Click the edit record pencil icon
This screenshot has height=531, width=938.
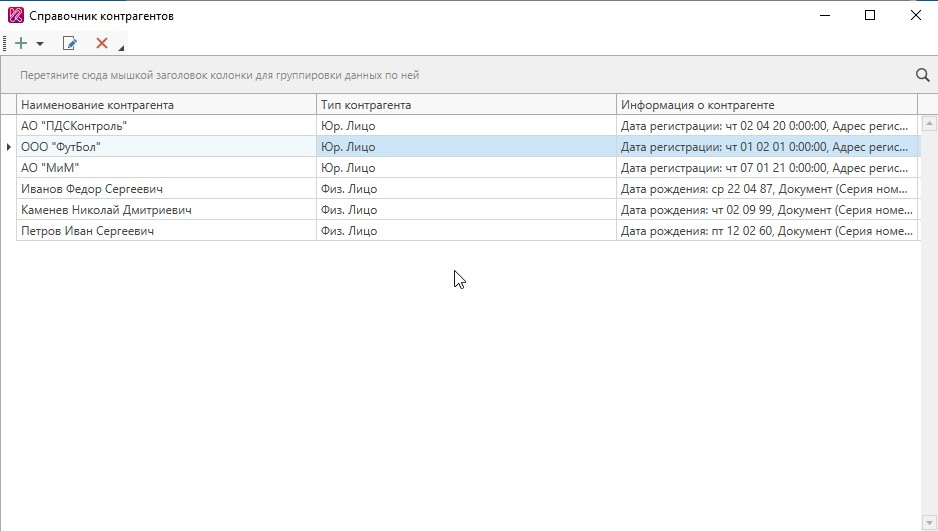coord(70,43)
